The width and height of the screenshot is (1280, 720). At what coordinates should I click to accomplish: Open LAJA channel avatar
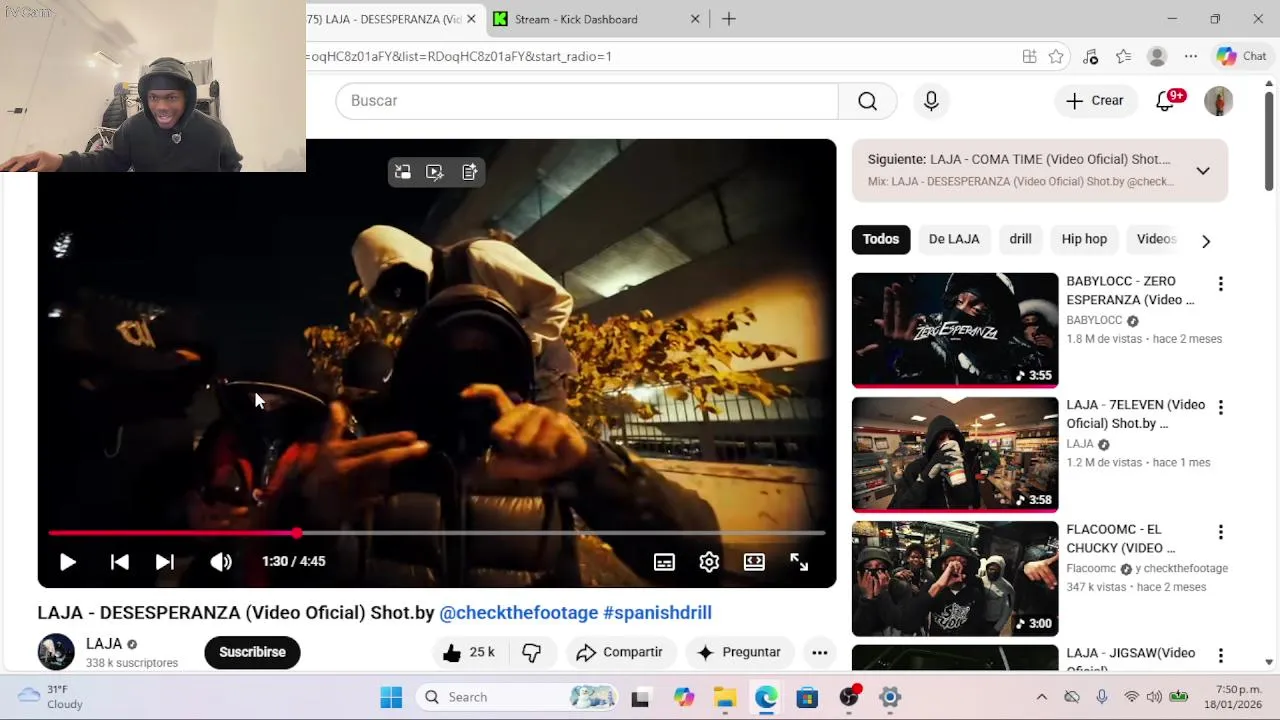click(x=56, y=652)
